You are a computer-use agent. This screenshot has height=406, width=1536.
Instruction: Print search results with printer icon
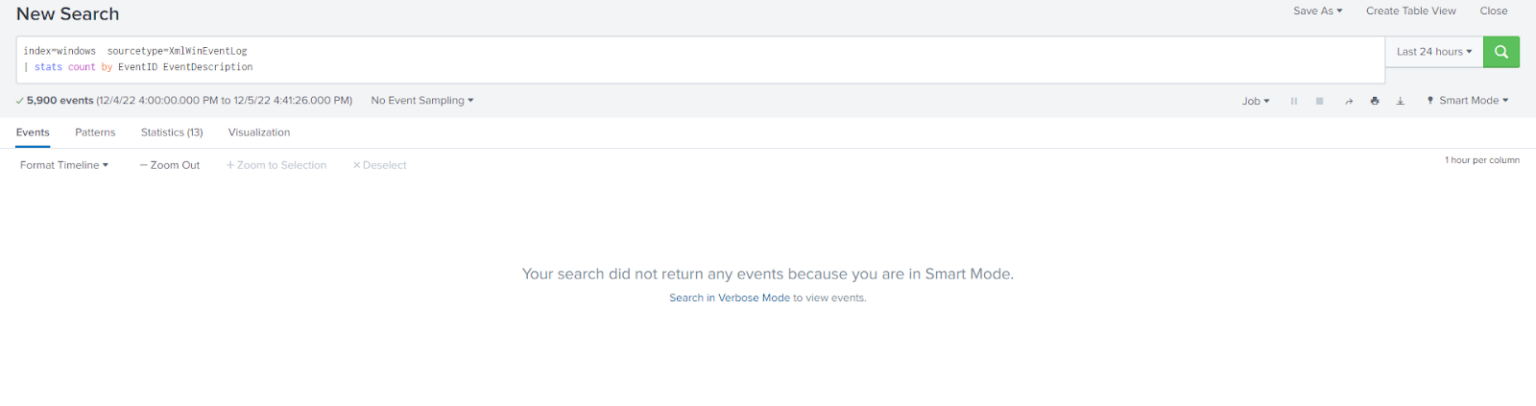coord(1375,101)
